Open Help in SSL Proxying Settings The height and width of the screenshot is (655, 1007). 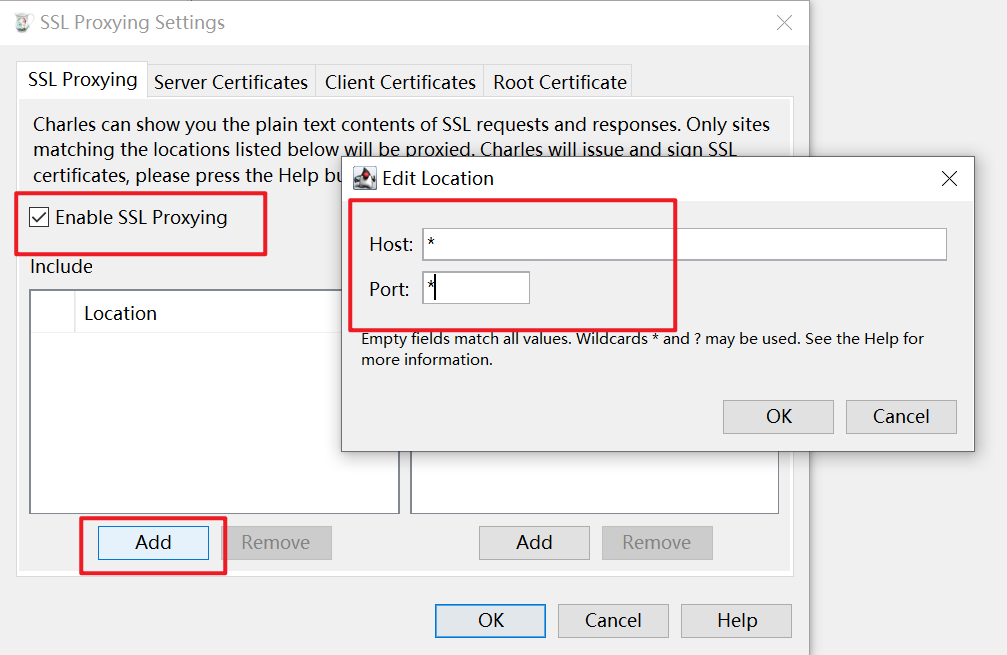pyautogui.click(x=737, y=620)
